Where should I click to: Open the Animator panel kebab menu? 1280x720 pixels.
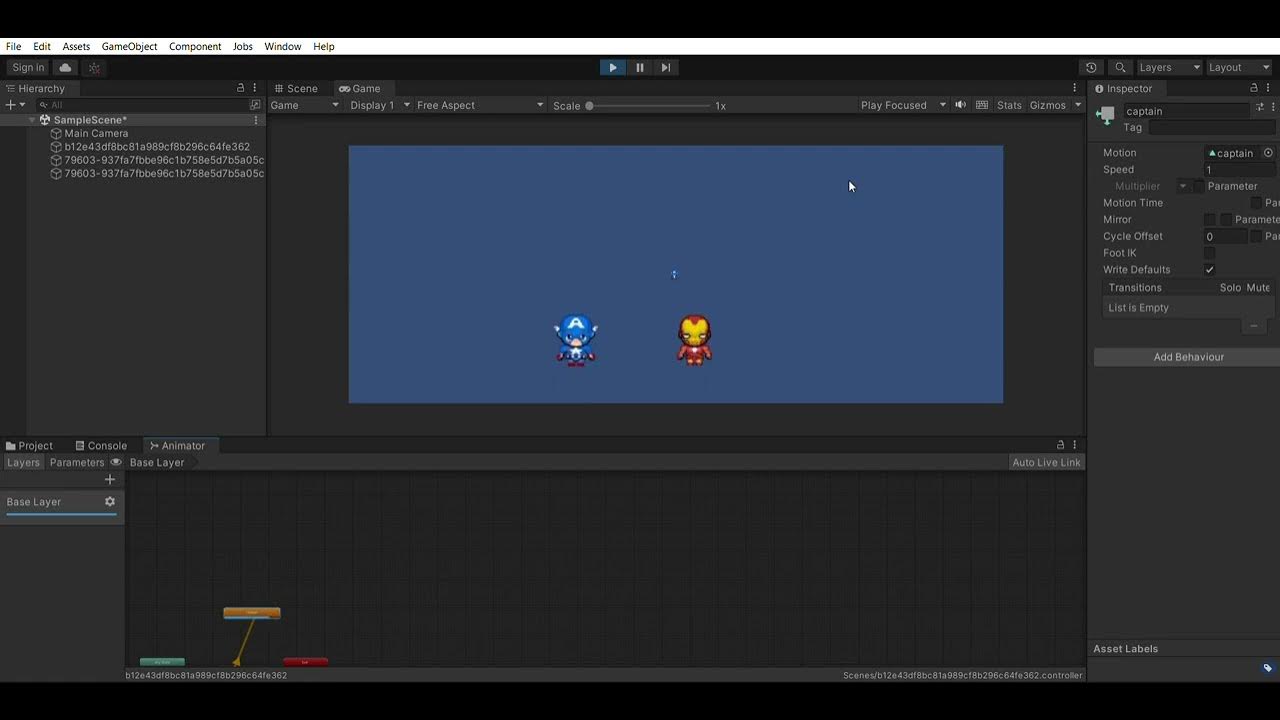coord(1075,445)
